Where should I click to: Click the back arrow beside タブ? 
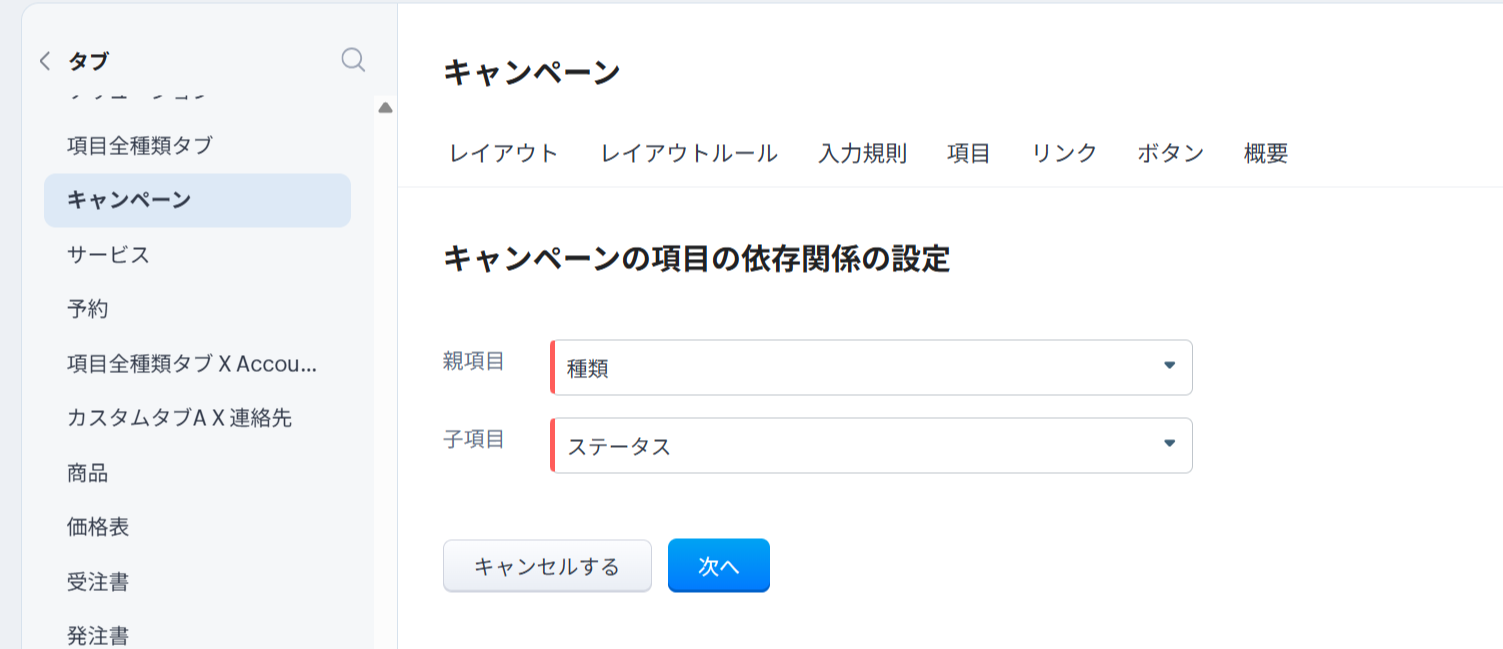(x=44, y=61)
